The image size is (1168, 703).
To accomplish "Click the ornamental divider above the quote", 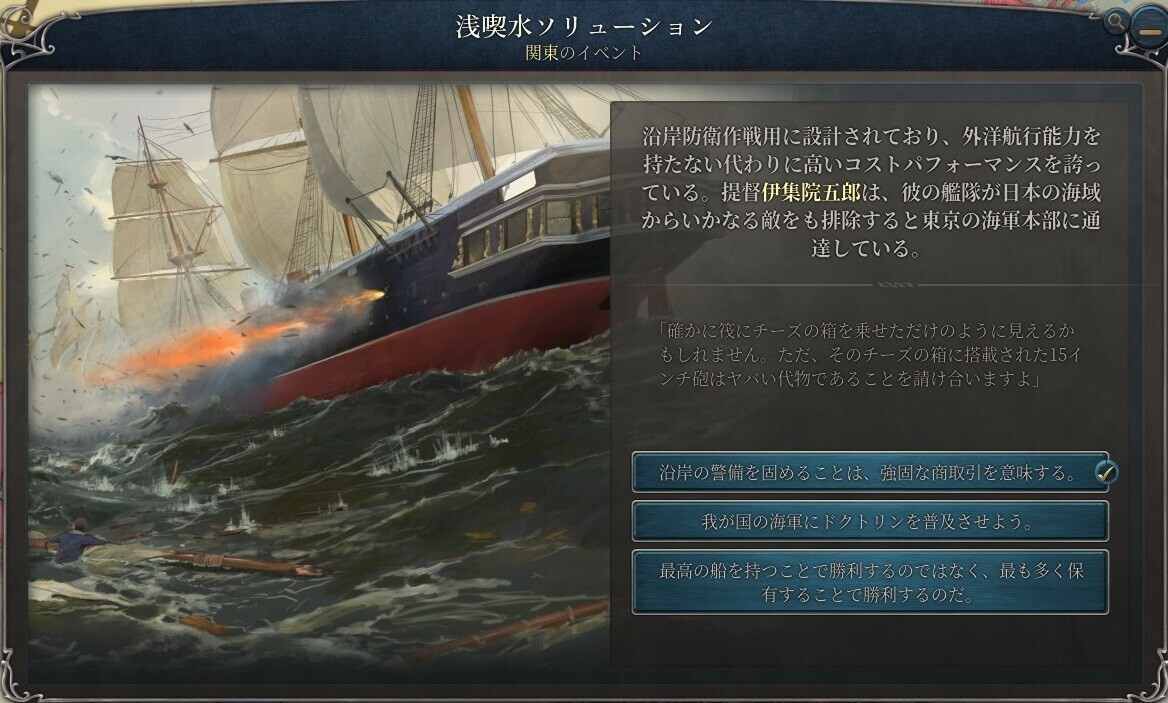I will pos(894,284).
